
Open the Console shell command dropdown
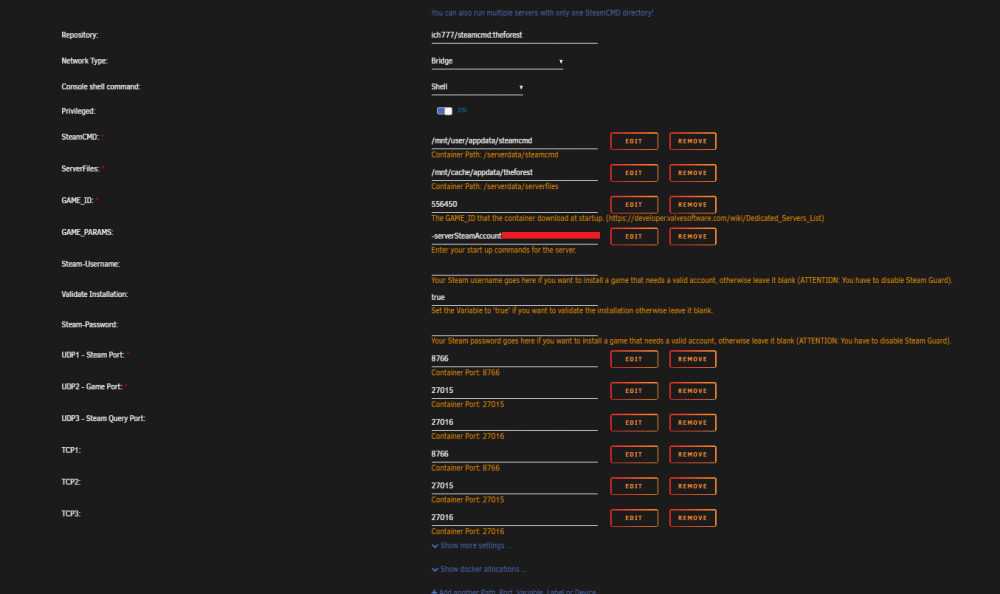click(477, 87)
